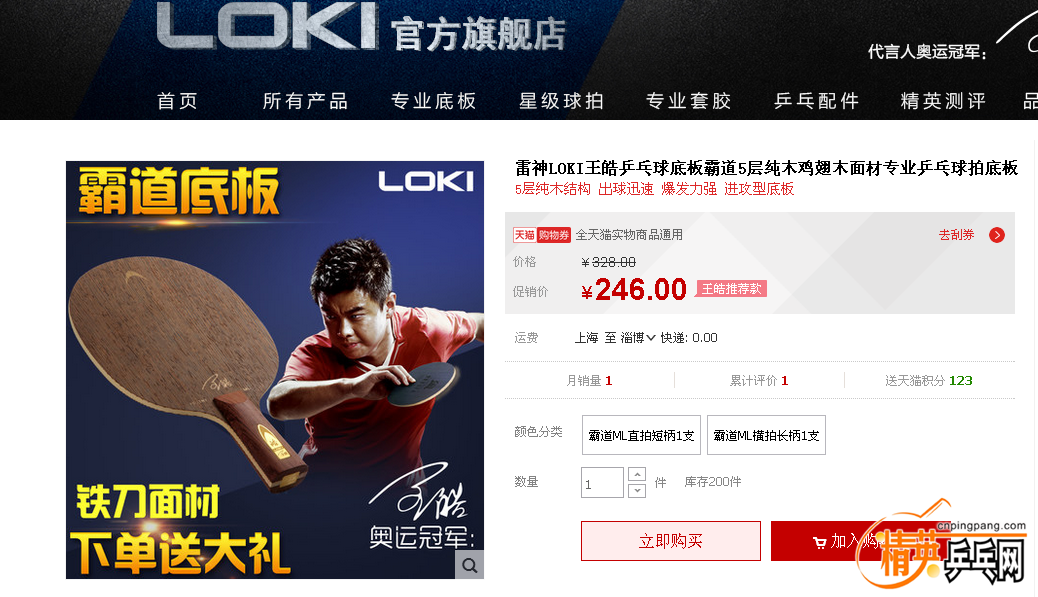Click the LOKI logo in header

(x=267, y=26)
